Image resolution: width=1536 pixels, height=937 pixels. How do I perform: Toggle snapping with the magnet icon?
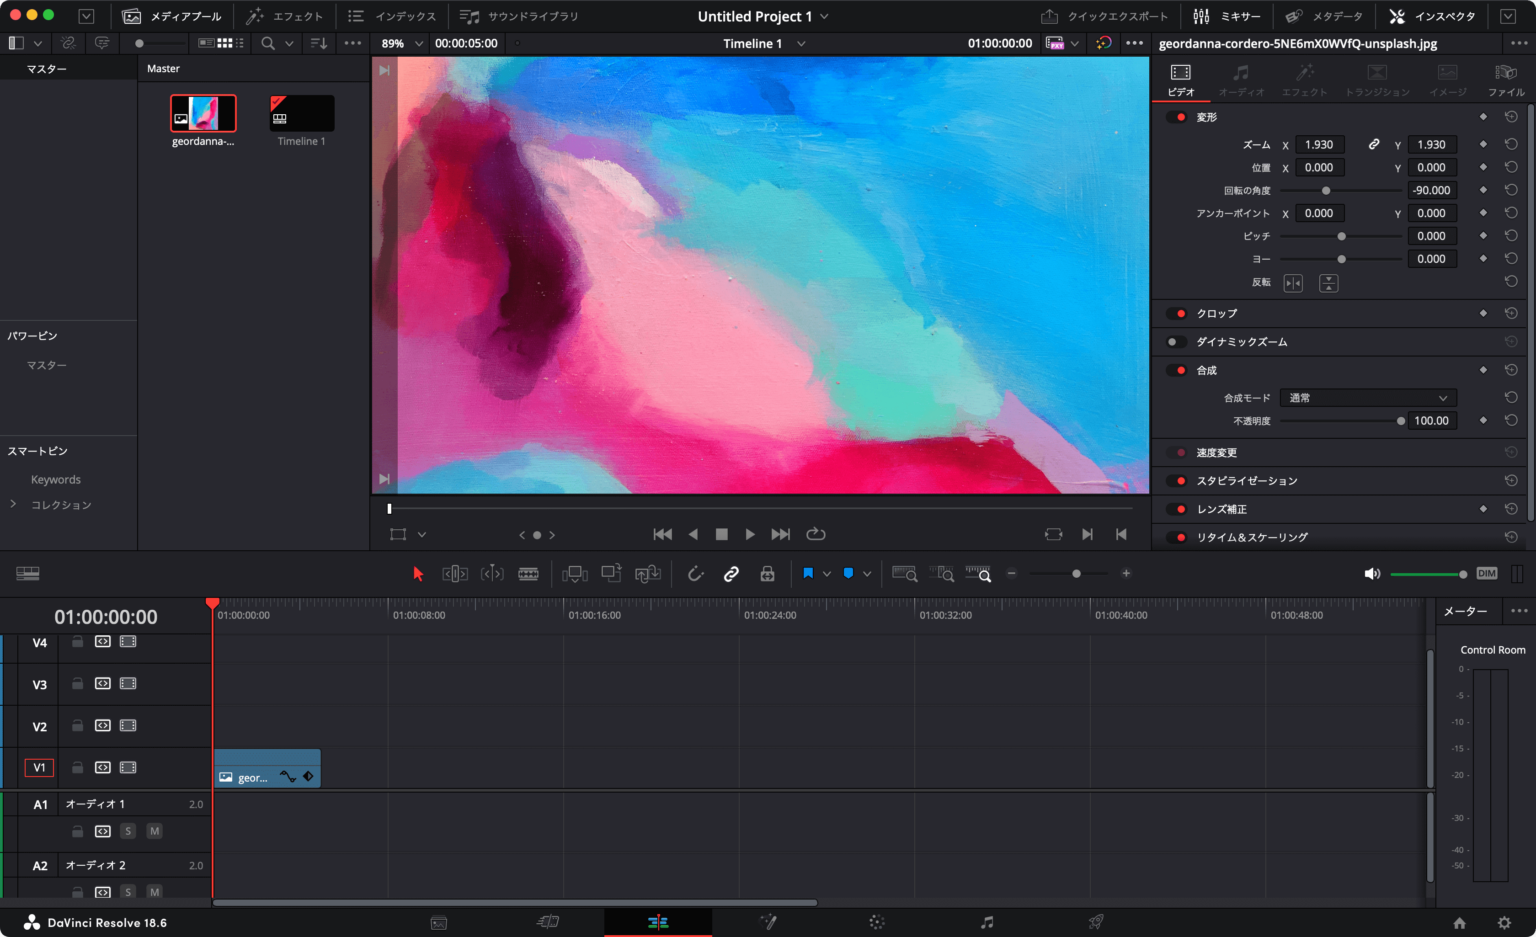point(695,573)
